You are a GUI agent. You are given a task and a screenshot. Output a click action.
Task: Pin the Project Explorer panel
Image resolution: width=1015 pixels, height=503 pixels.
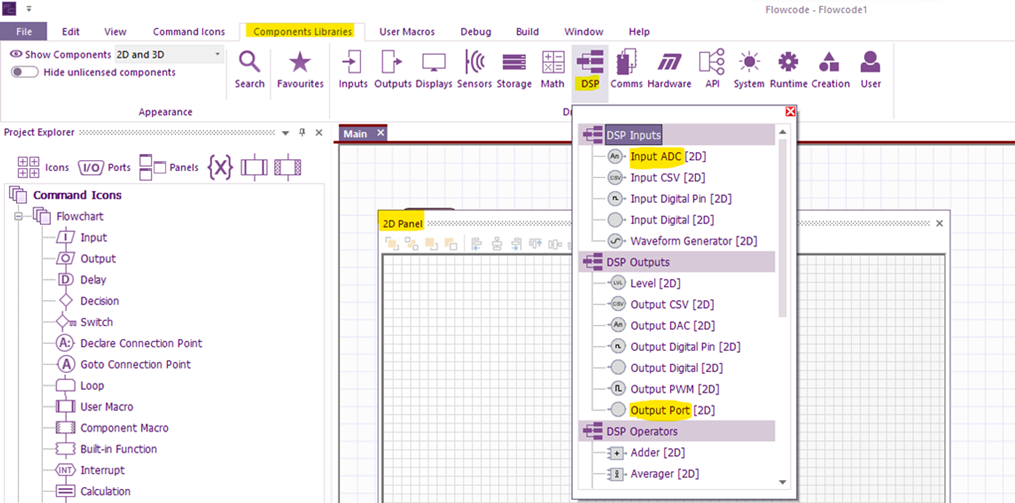(x=302, y=133)
